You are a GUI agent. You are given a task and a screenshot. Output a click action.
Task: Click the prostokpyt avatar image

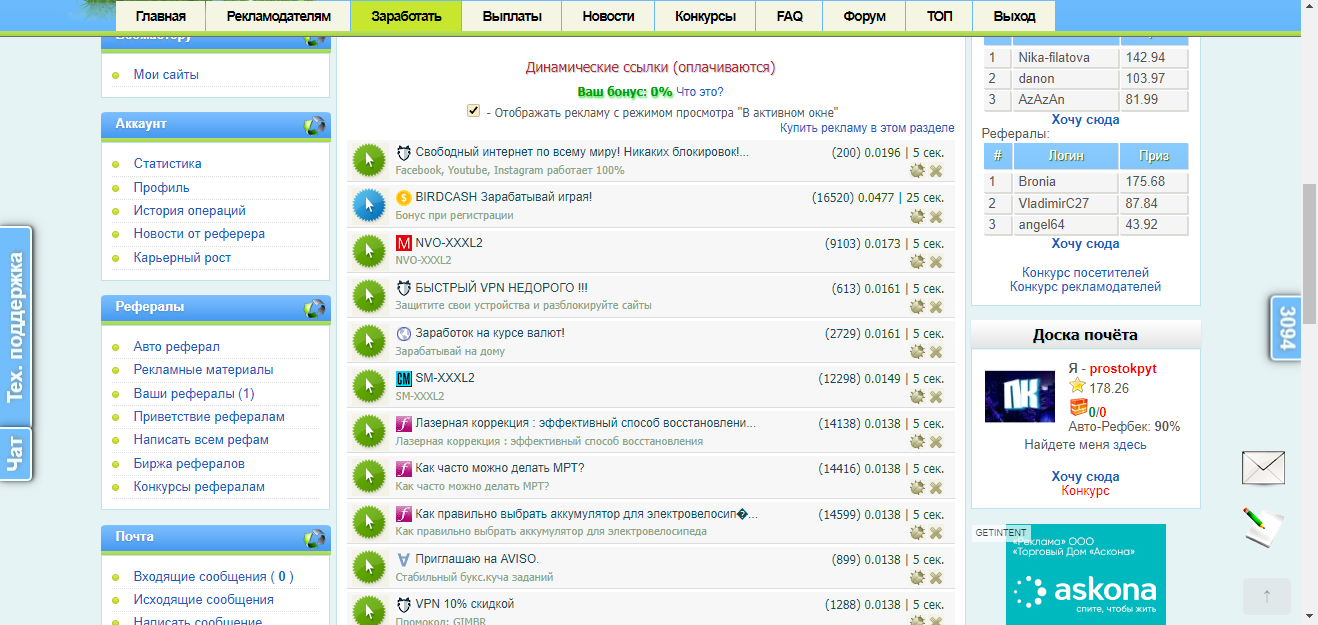pos(1020,396)
